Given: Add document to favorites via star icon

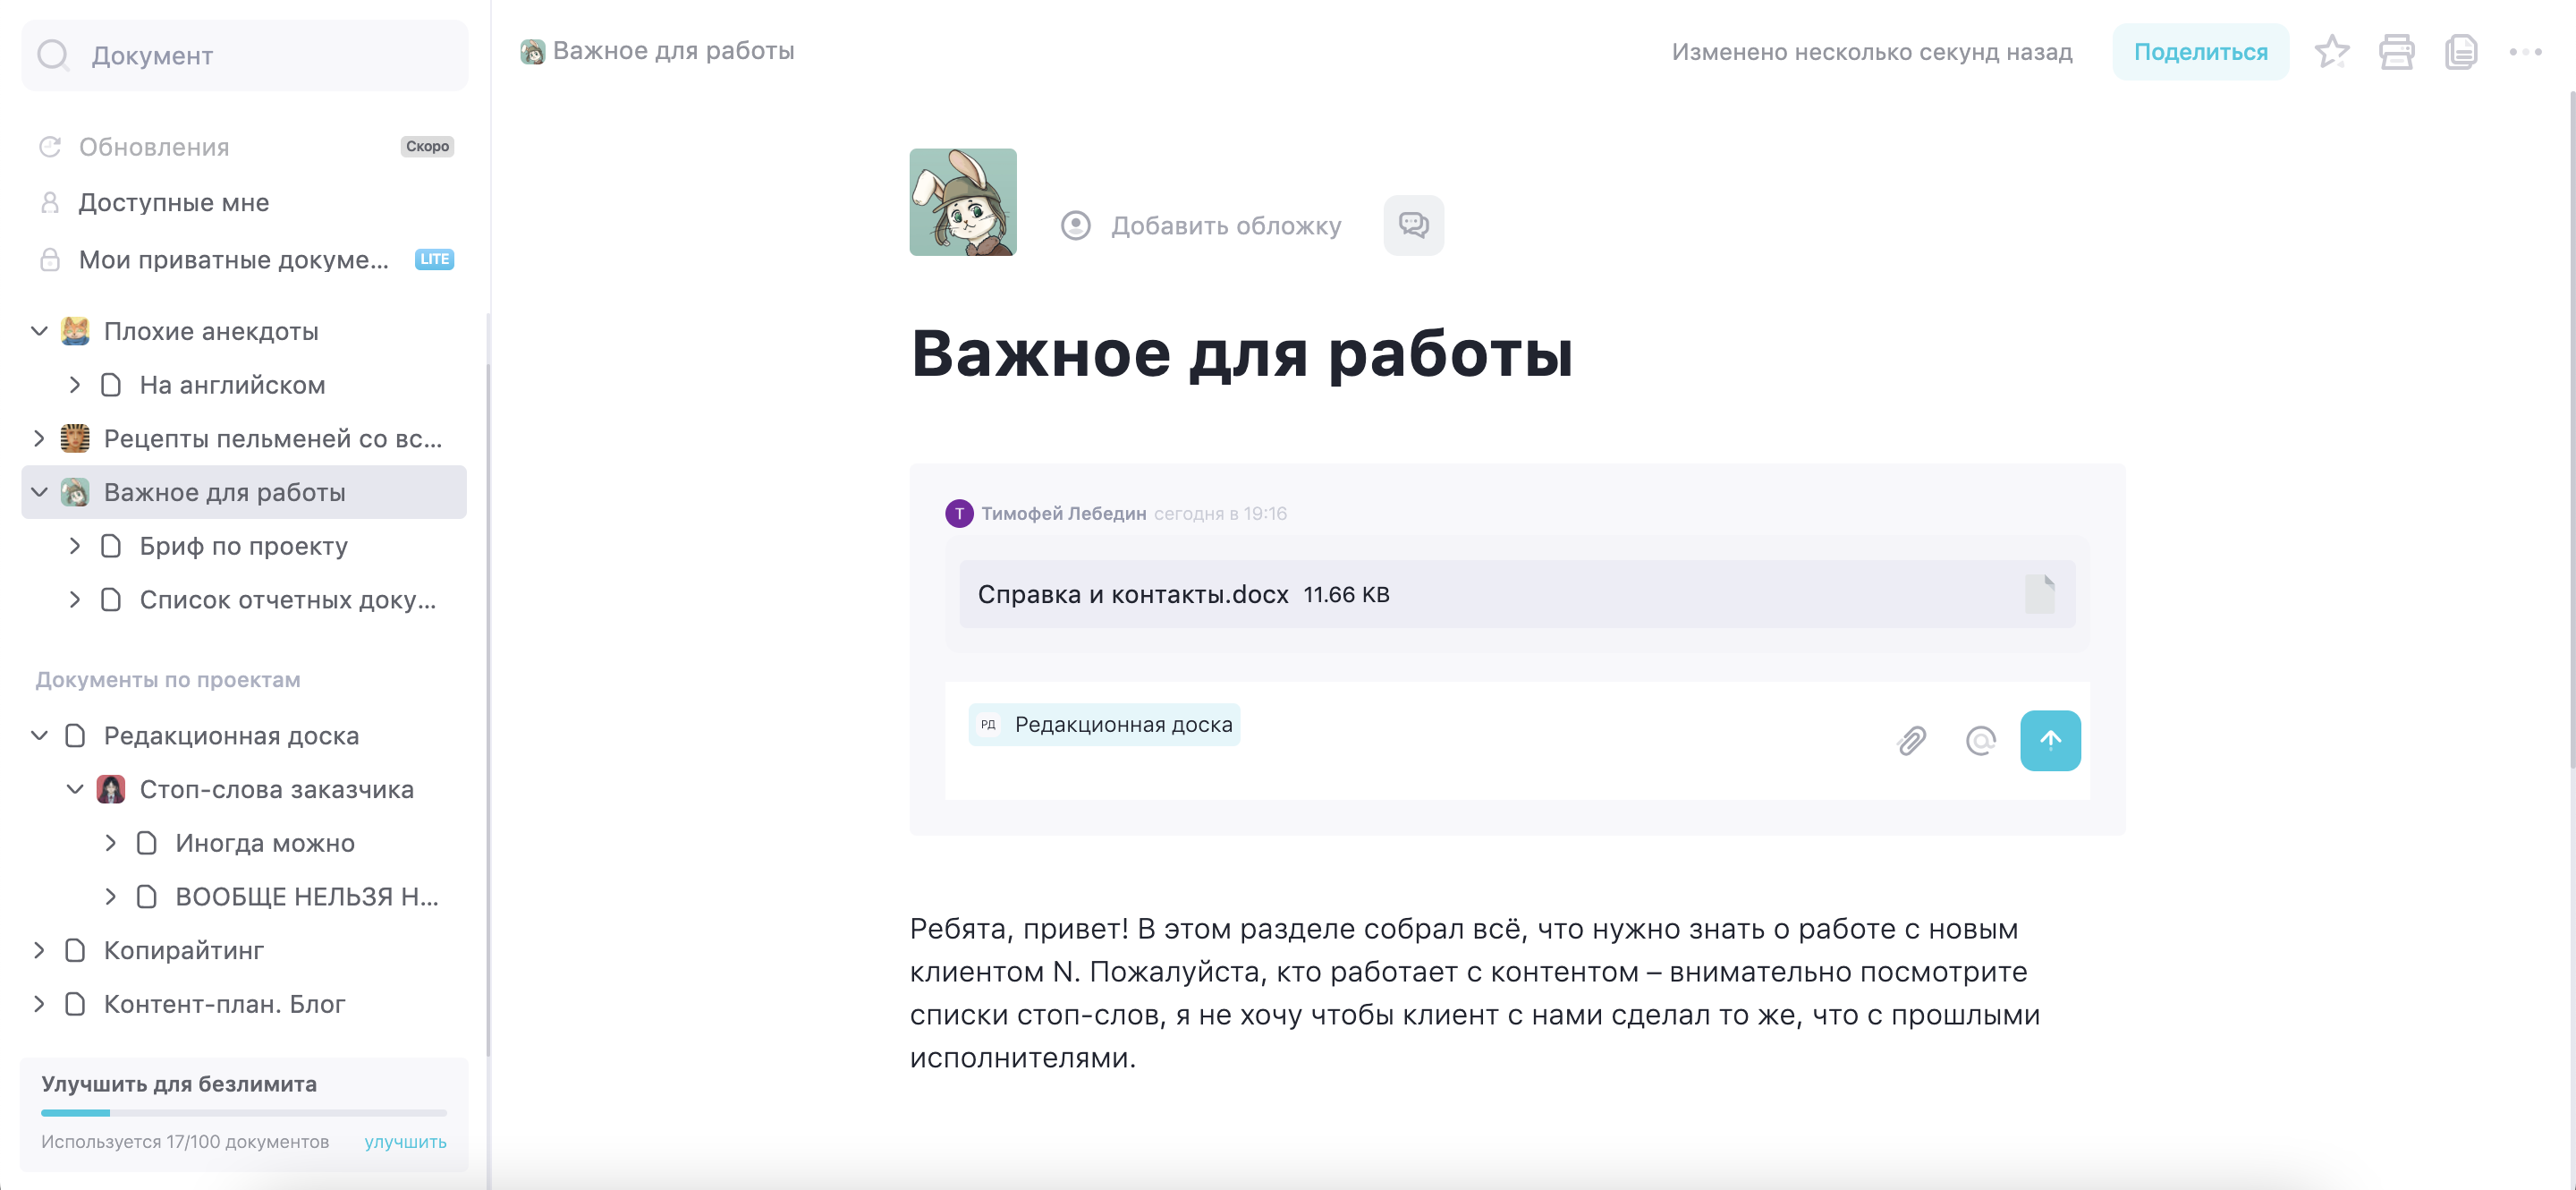Looking at the screenshot, I should click(2333, 51).
